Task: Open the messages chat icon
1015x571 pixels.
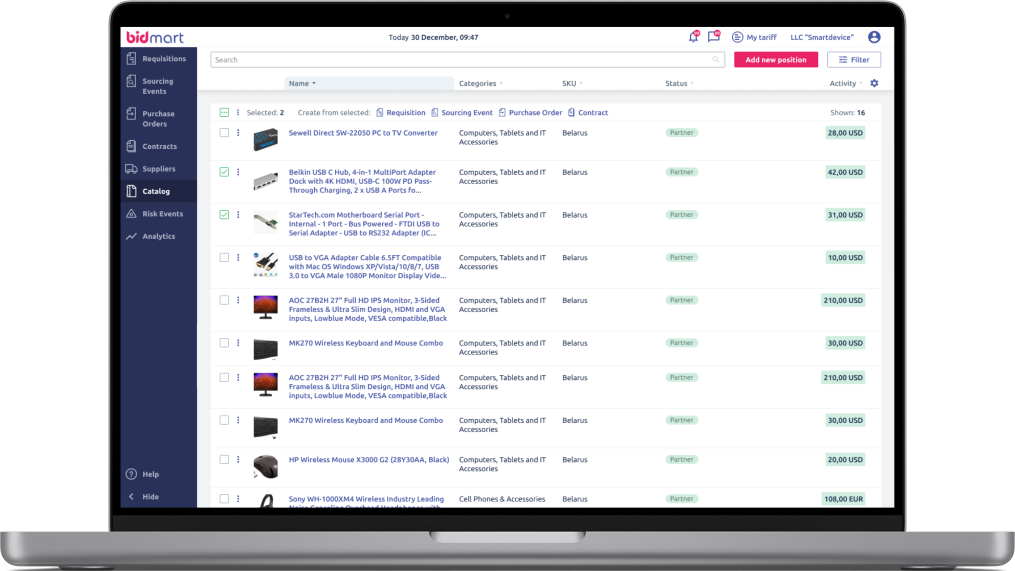Action: pos(714,37)
